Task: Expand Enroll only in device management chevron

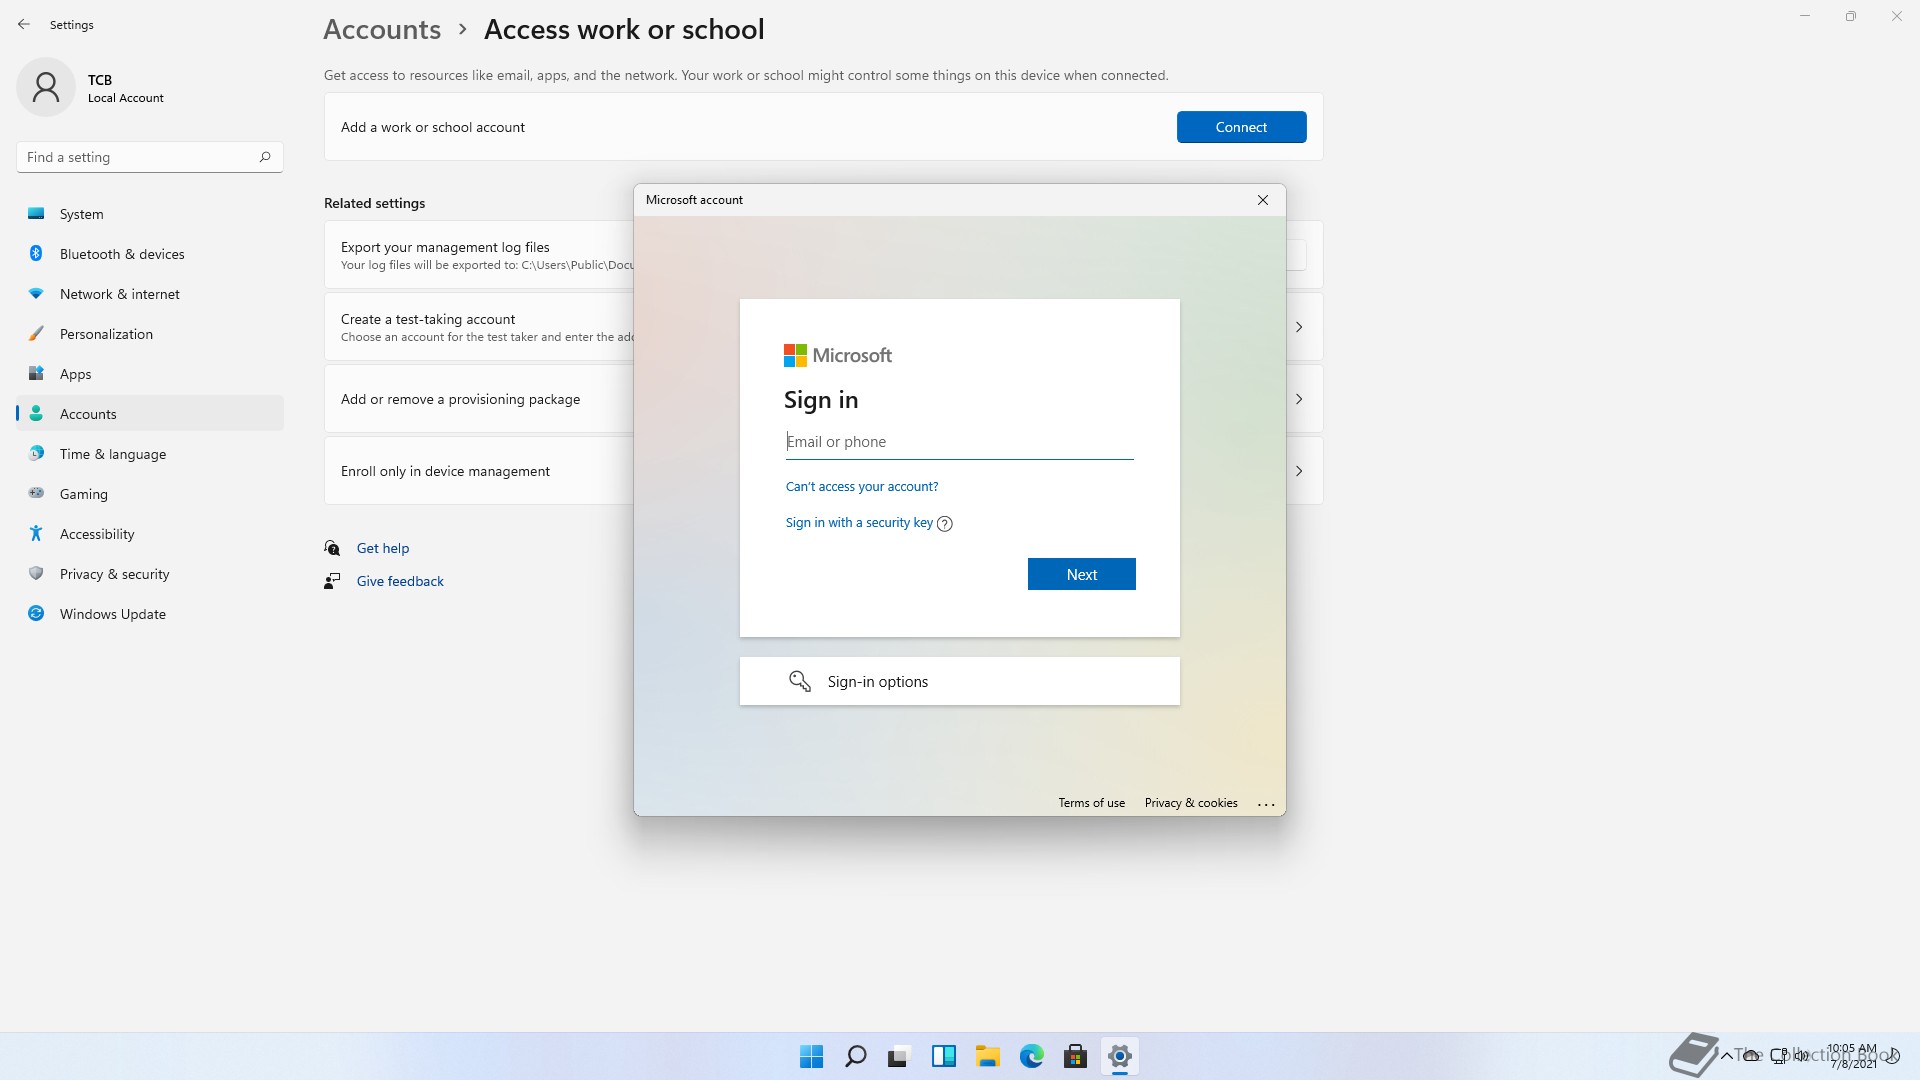Action: point(1299,471)
